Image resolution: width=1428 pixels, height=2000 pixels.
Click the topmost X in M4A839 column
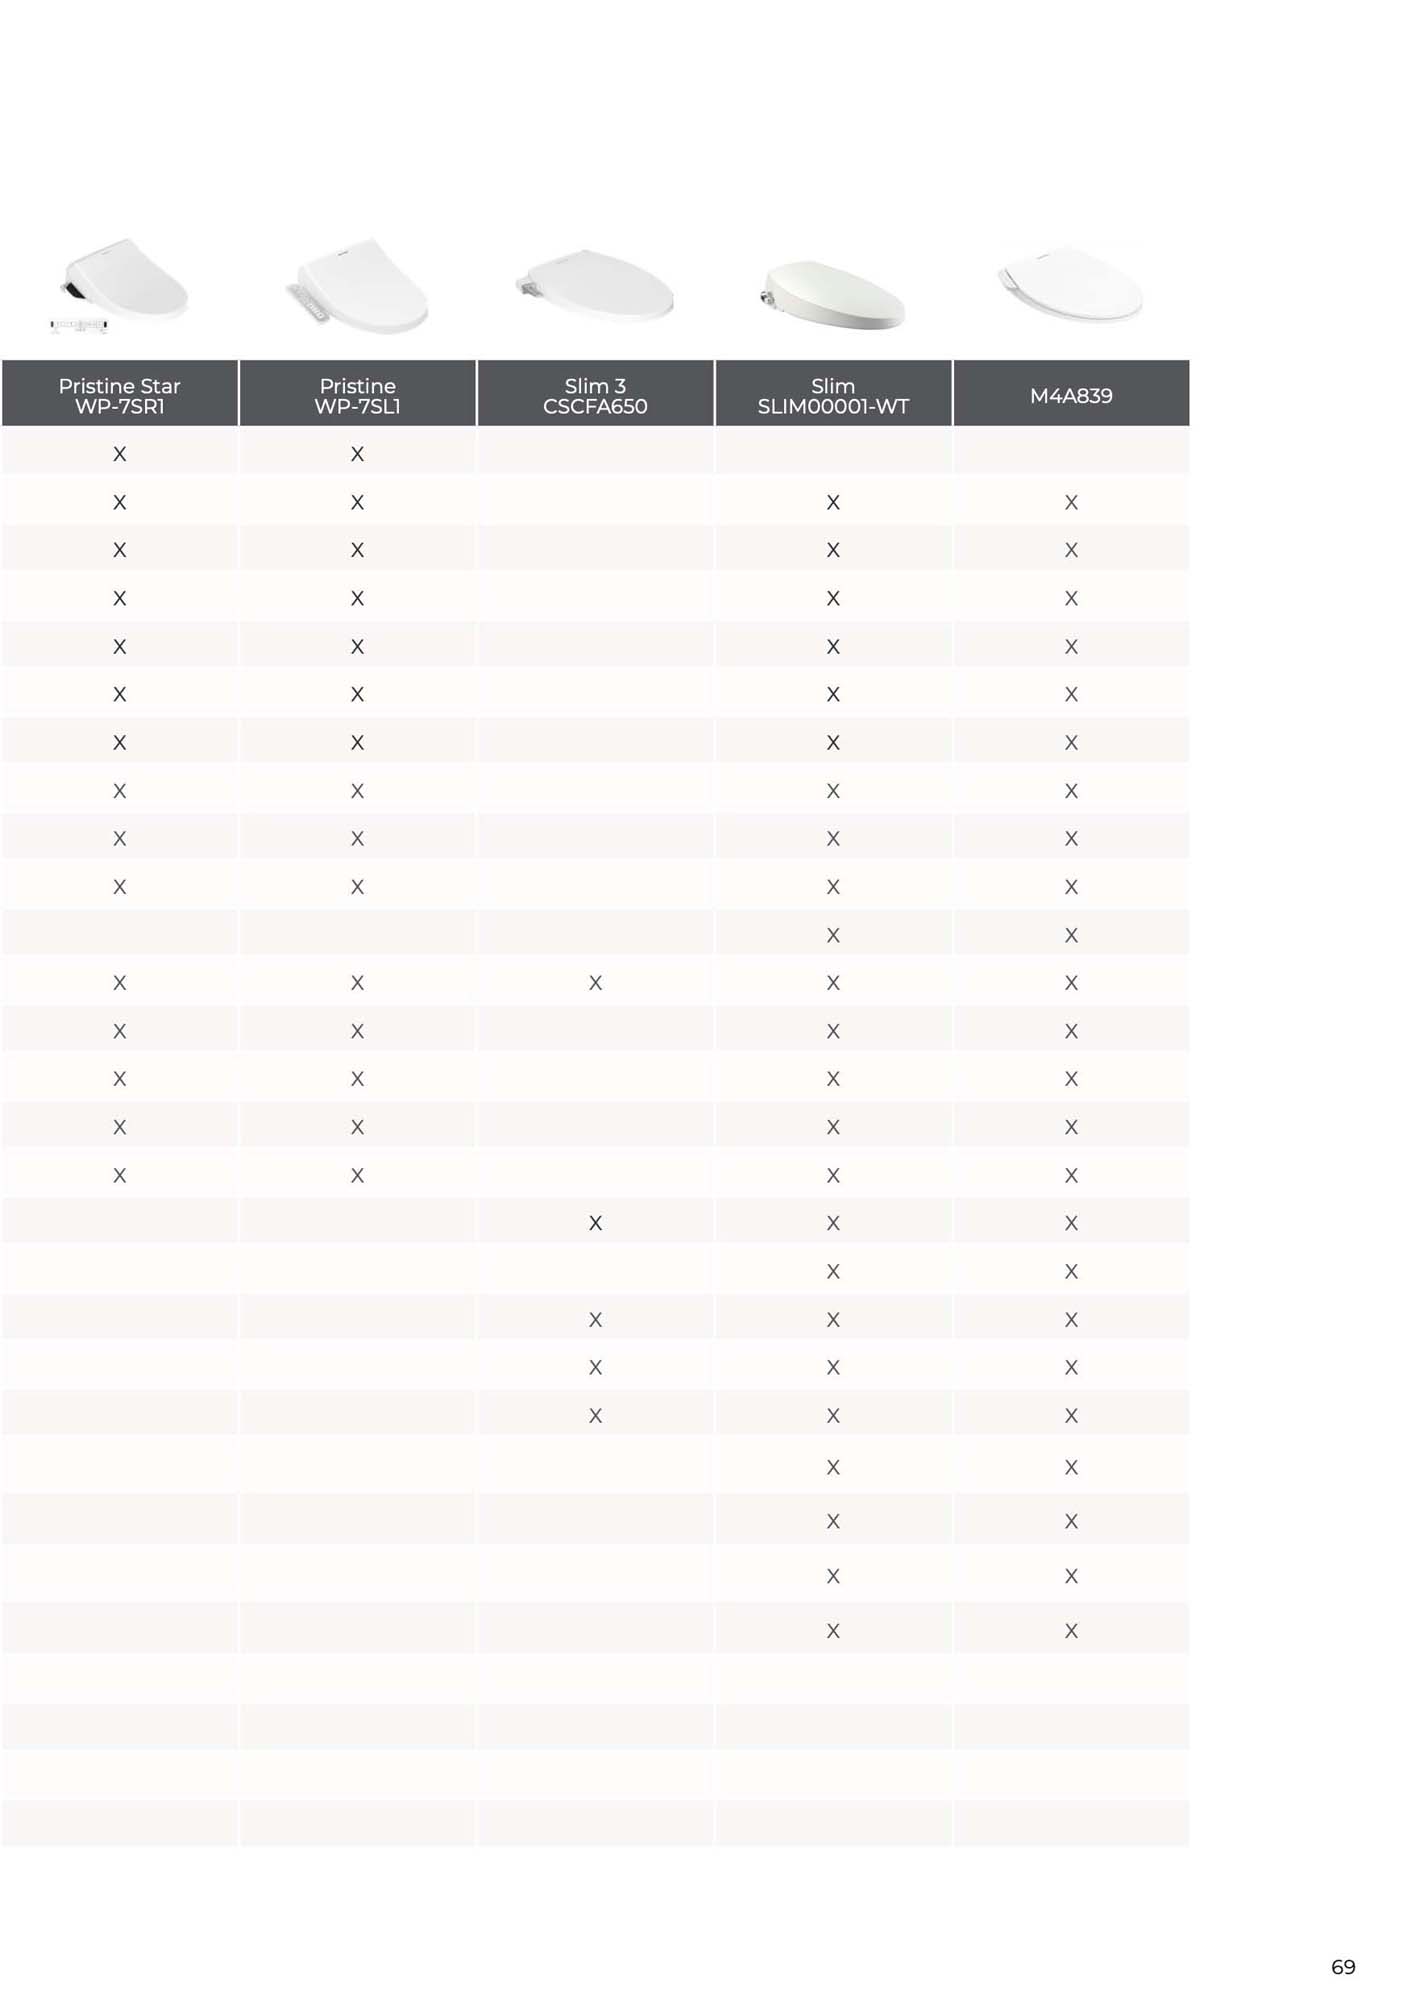[1071, 503]
